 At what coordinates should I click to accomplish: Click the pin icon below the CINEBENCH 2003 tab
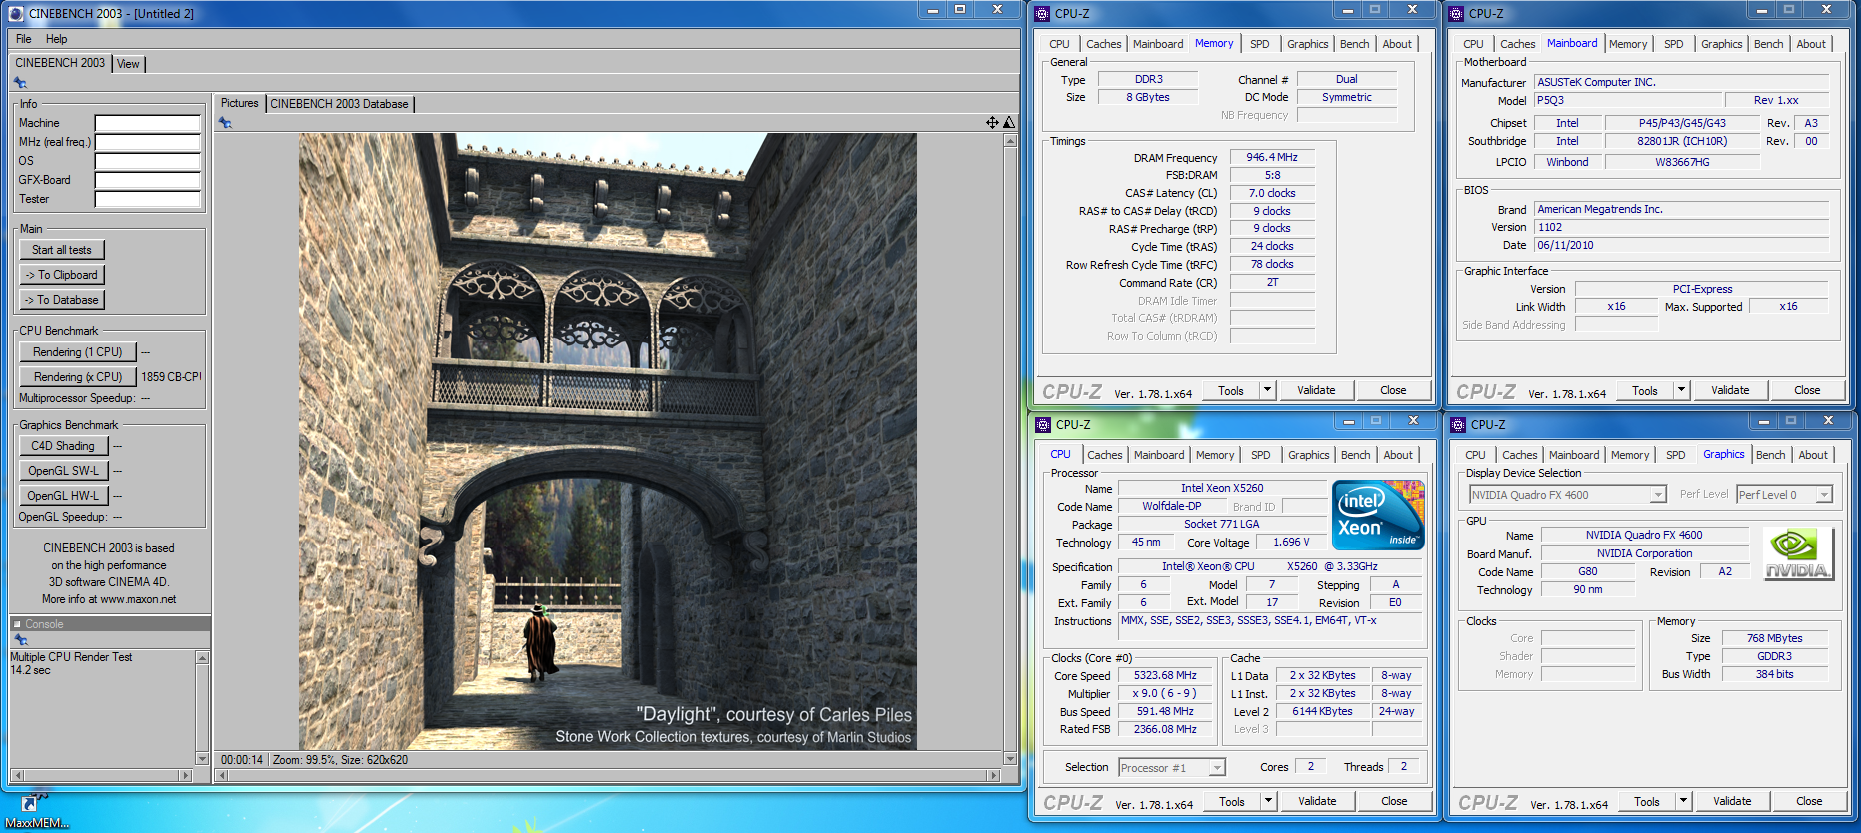tap(20, 83)
